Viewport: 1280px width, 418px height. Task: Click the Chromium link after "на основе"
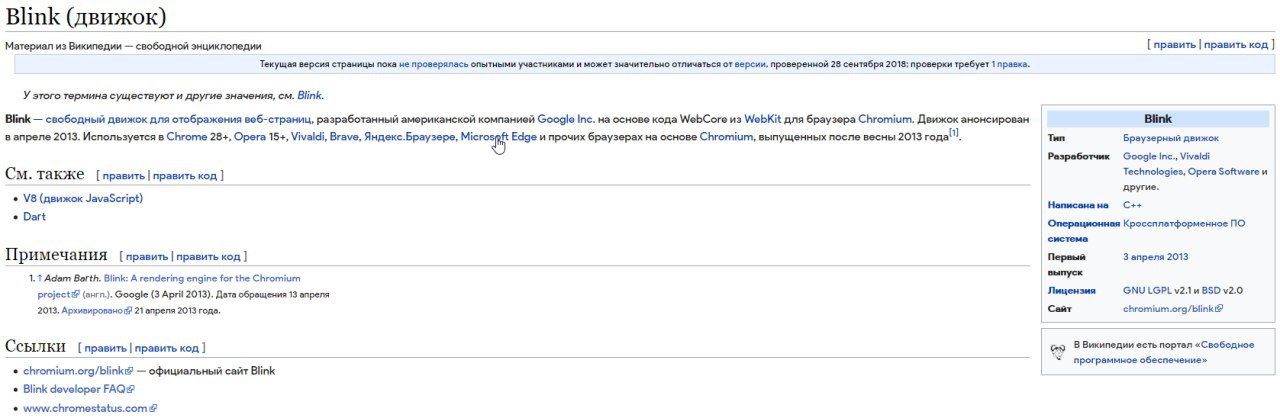[726, 136]
